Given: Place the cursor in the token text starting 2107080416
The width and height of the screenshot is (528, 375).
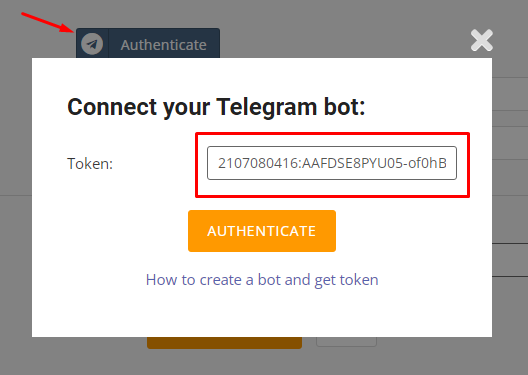Looking at the screenshot, I should (332, 163).
